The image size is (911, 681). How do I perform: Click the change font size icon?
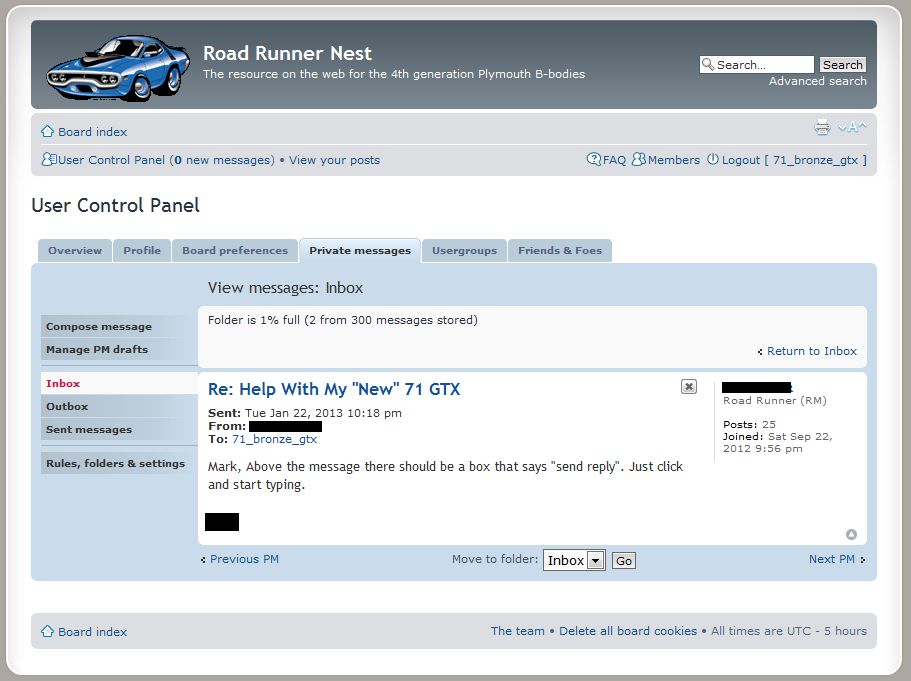(852, 128)
